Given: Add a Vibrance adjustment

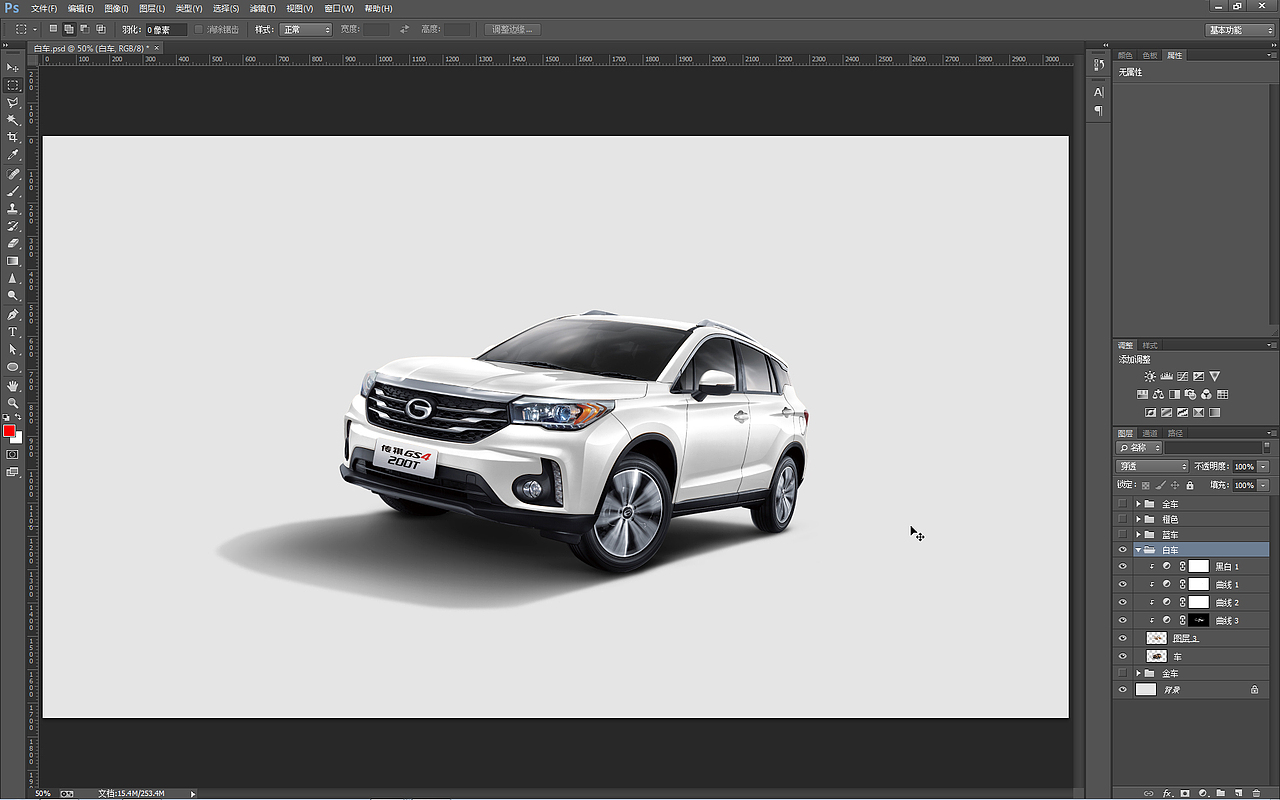Looking at the screenshot, I should (x=1214, y=376).
